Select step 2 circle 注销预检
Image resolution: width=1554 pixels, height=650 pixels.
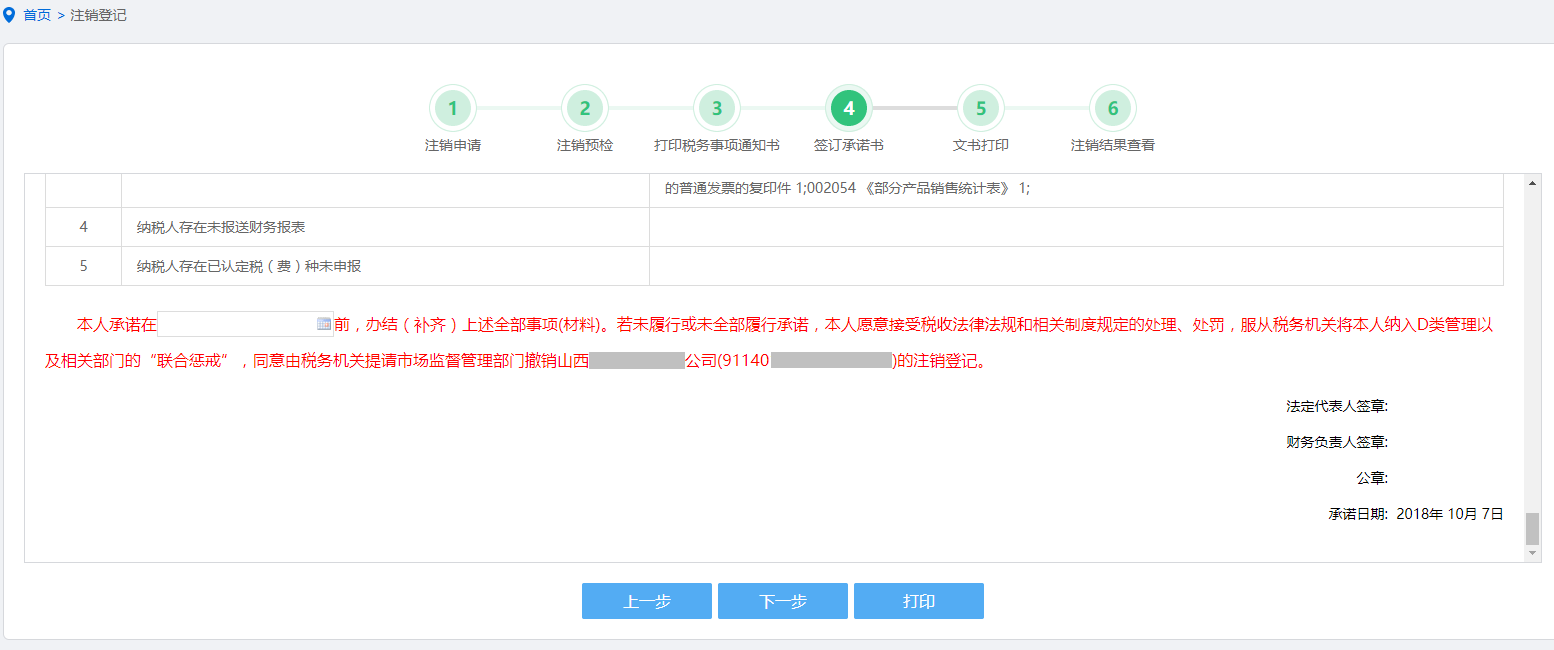pyautogui.click(x=585, y=108)
